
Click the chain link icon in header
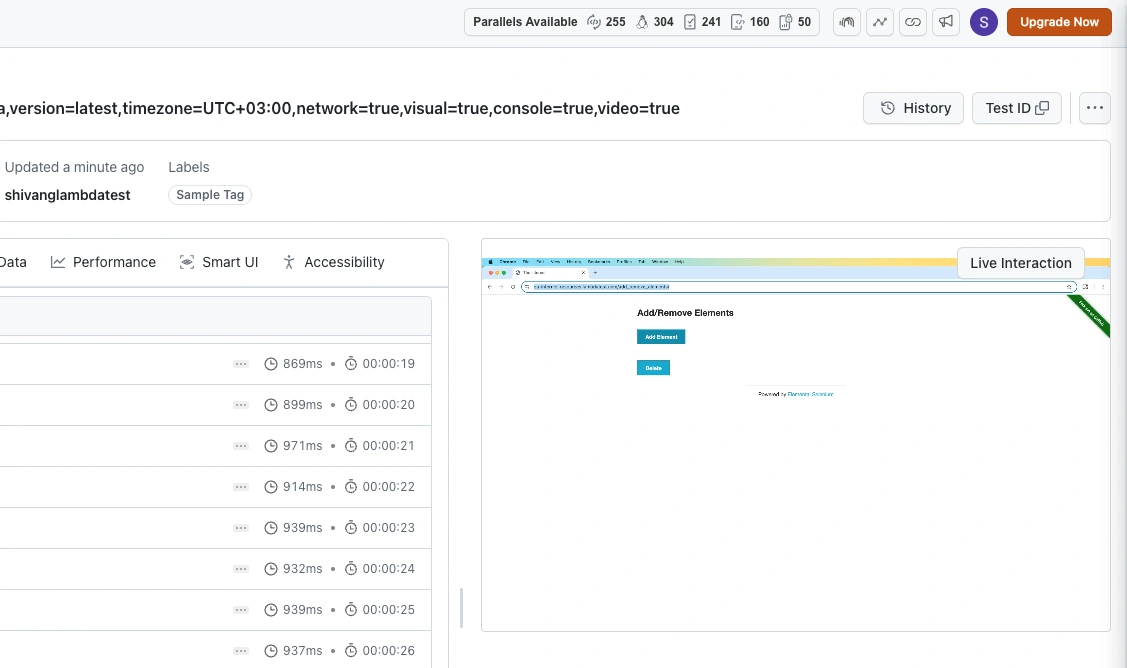coord(913,22)
